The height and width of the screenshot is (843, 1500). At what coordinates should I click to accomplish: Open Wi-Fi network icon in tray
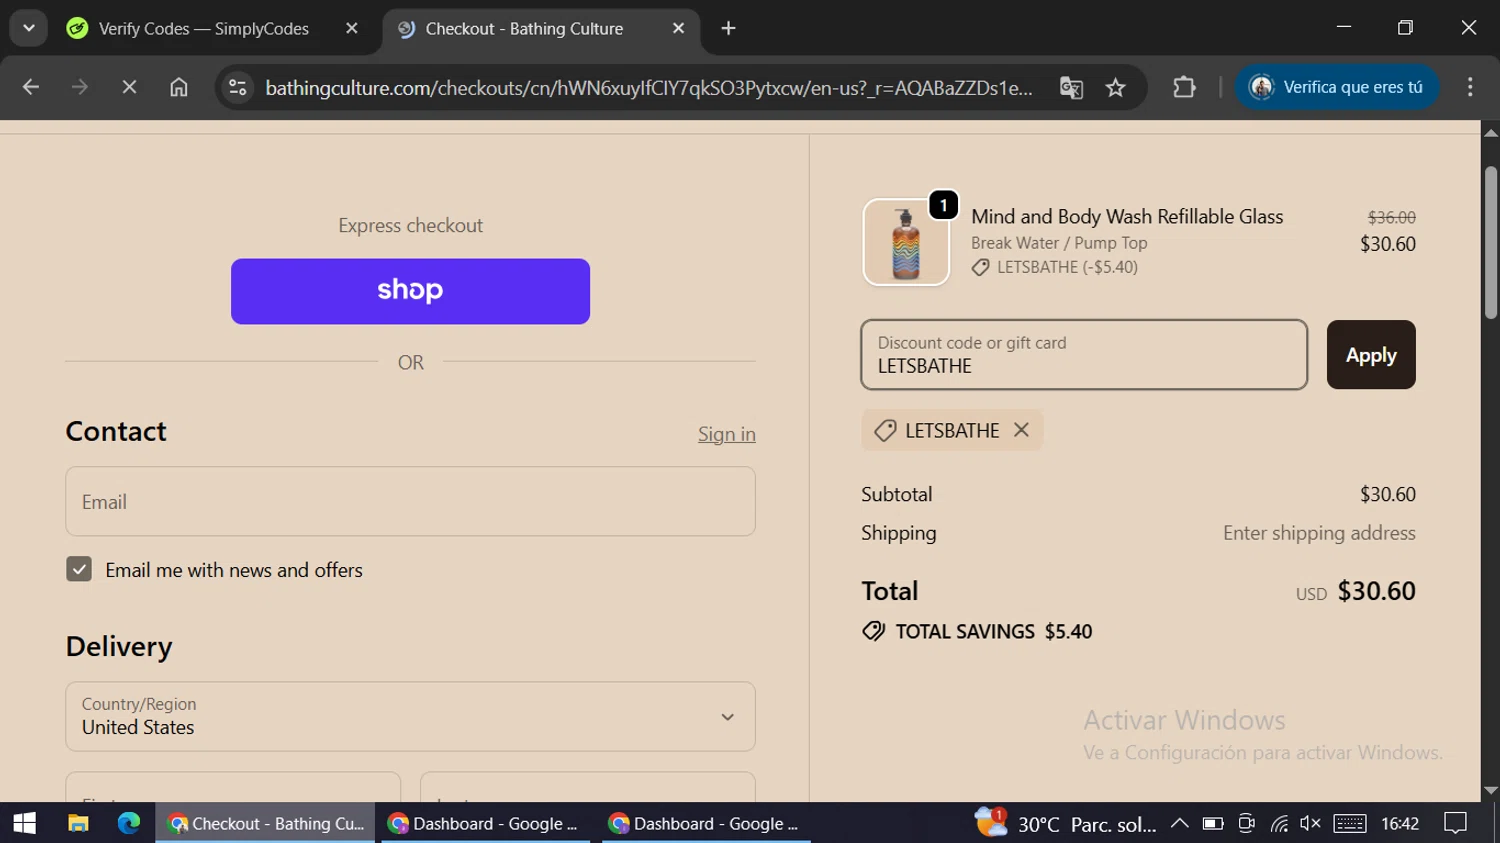1279,823
